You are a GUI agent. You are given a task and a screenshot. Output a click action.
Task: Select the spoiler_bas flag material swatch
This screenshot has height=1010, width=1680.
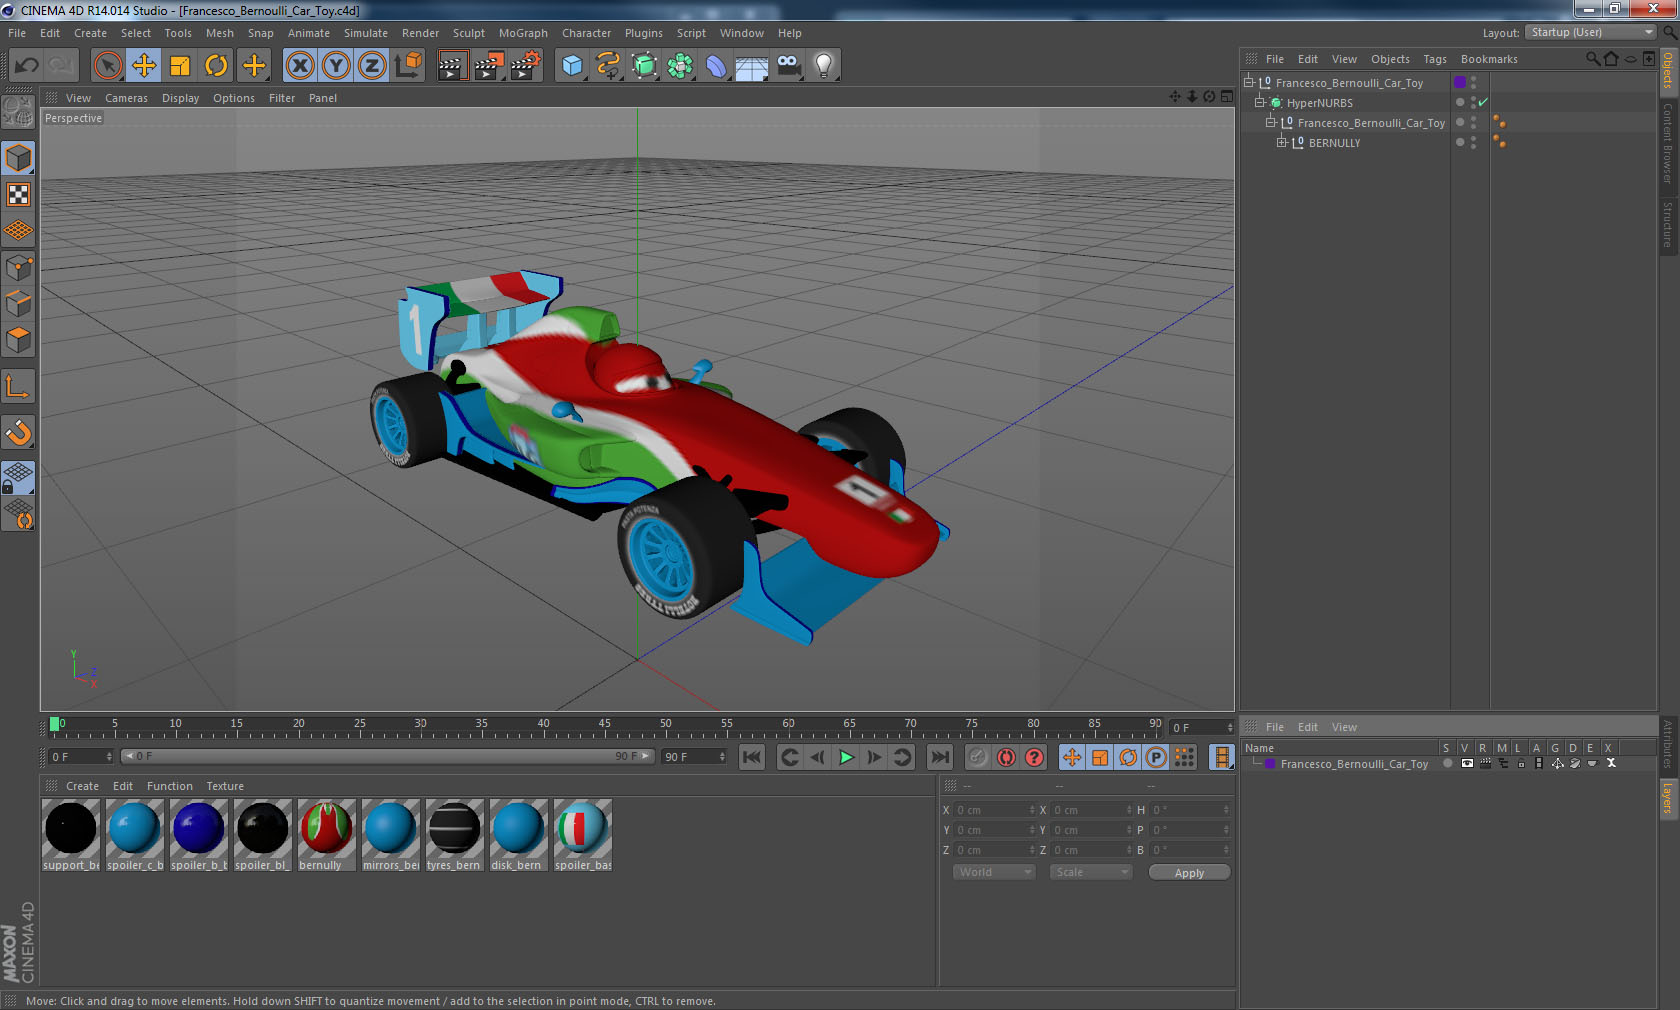(x=582, y=835)
